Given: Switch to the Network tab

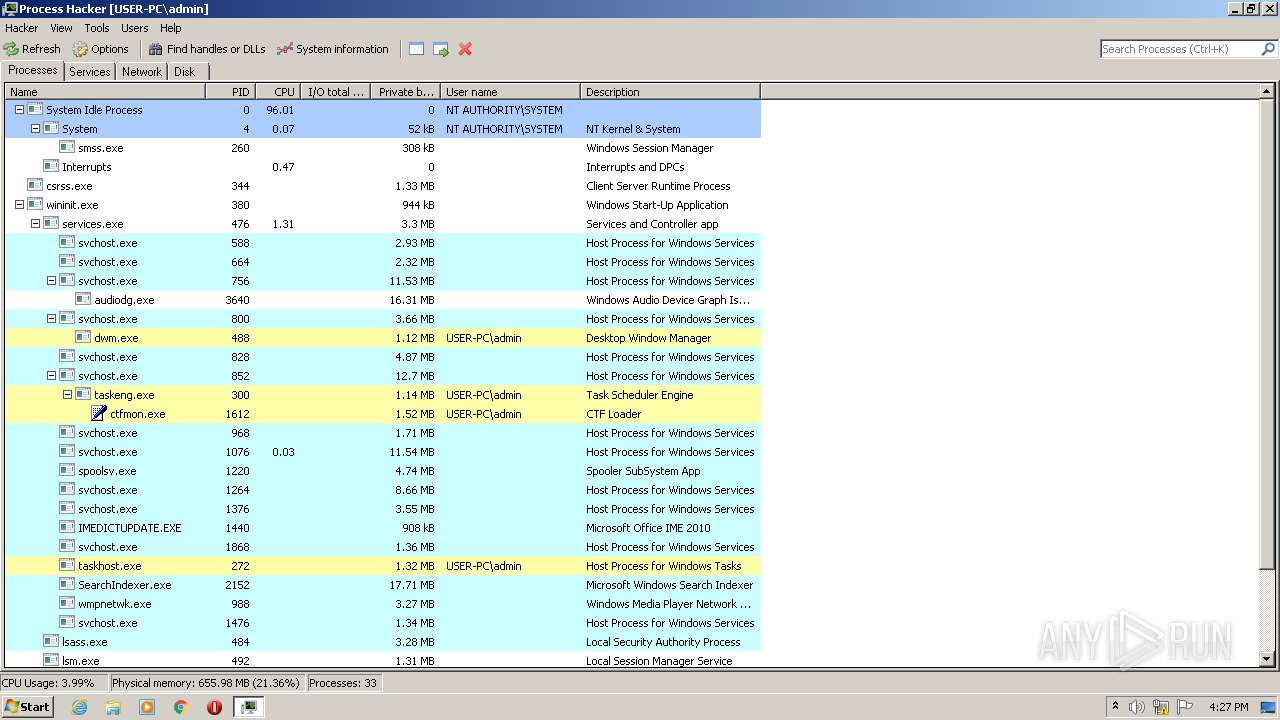Looking at the screenshot, I should (142, 72).
